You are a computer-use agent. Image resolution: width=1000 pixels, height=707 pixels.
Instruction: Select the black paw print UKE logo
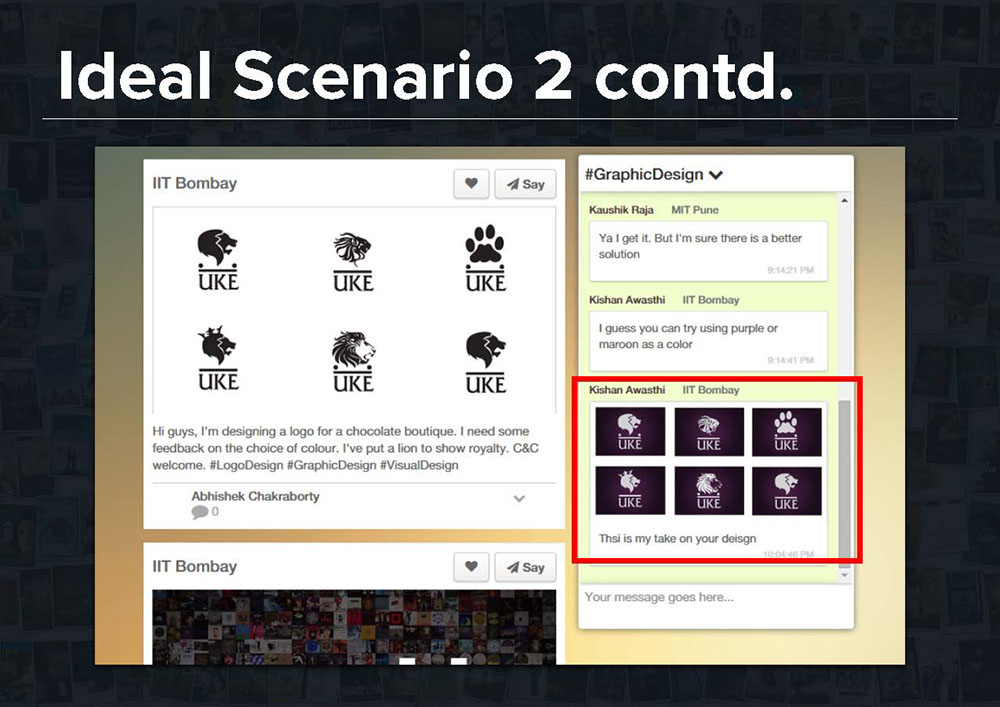click(486, 259)
